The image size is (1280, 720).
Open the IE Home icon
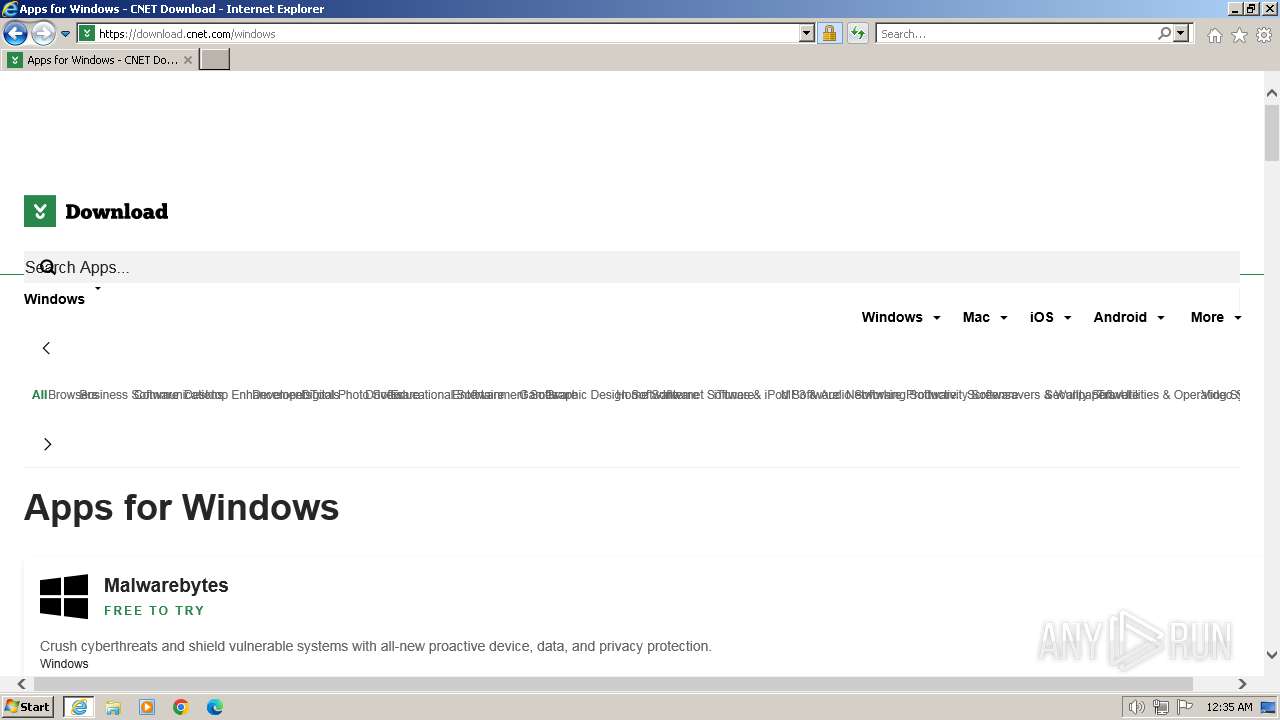point(1214,35)
